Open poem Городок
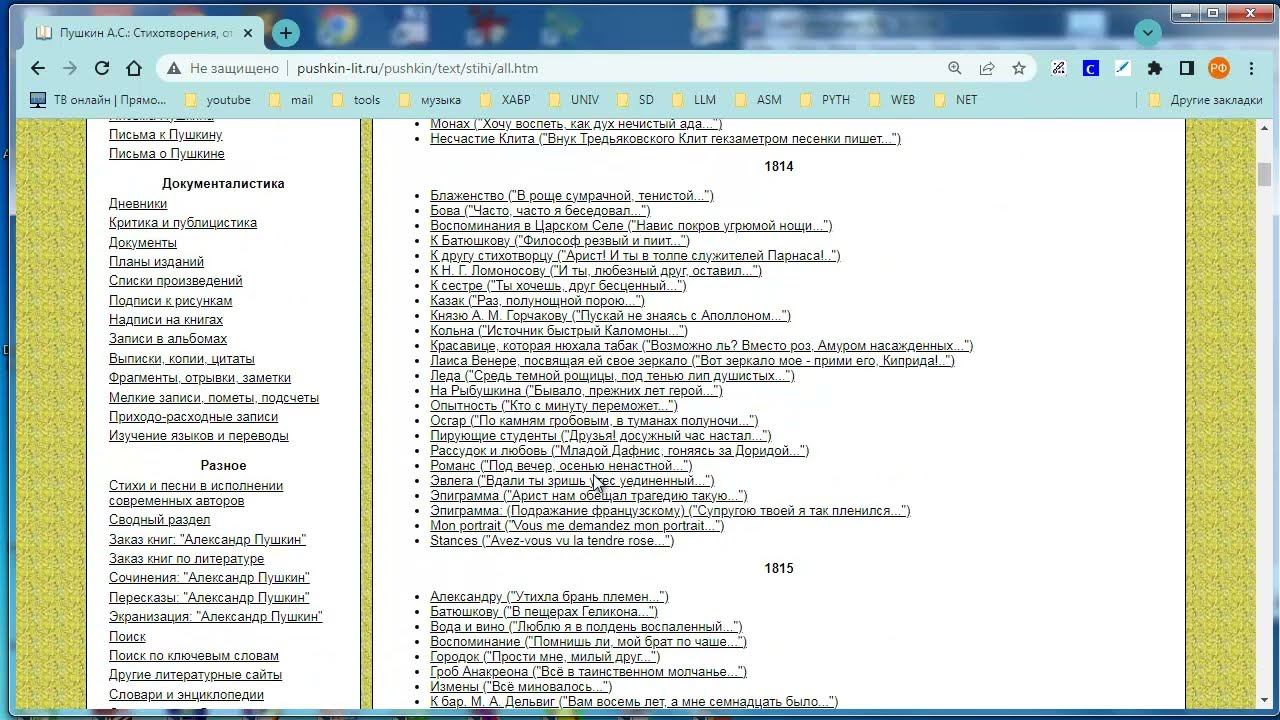 (x=545, y=657)
